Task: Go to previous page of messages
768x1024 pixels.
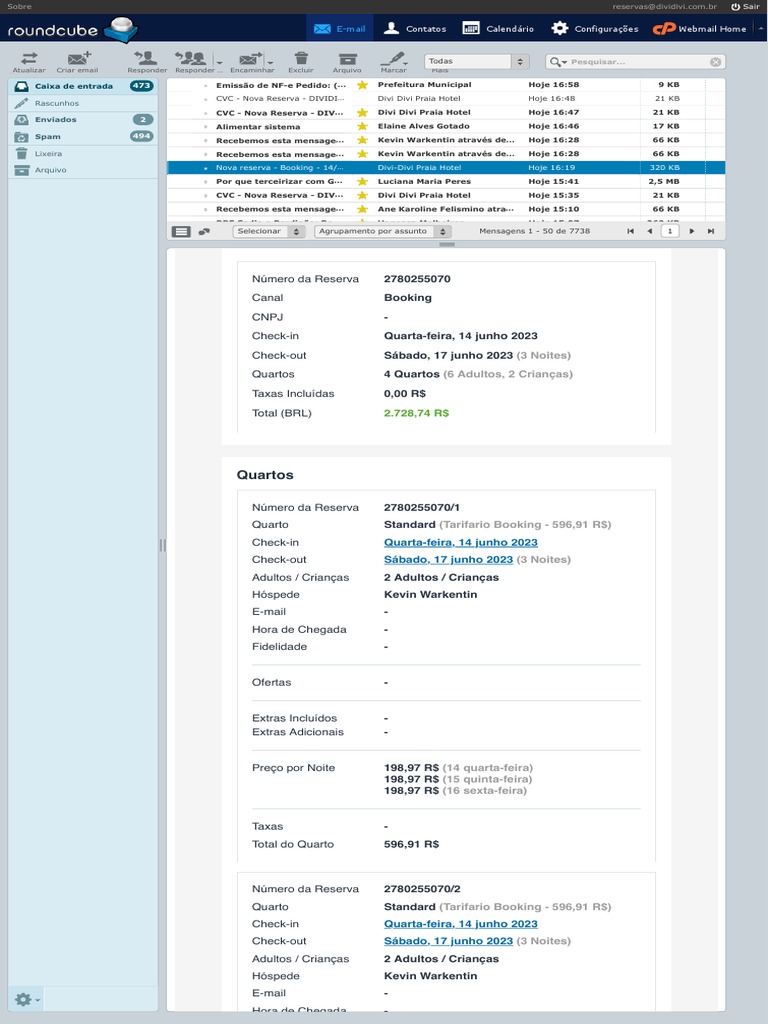Action: pos(649,231)
